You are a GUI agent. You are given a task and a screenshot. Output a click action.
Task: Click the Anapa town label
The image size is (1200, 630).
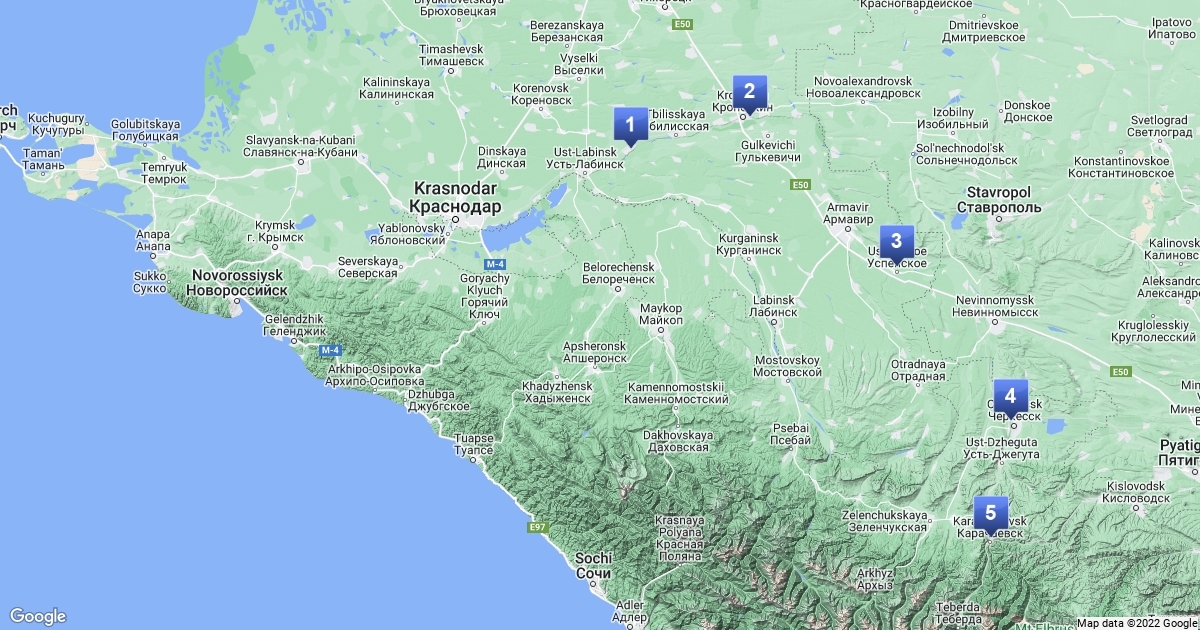pos(152,241)
